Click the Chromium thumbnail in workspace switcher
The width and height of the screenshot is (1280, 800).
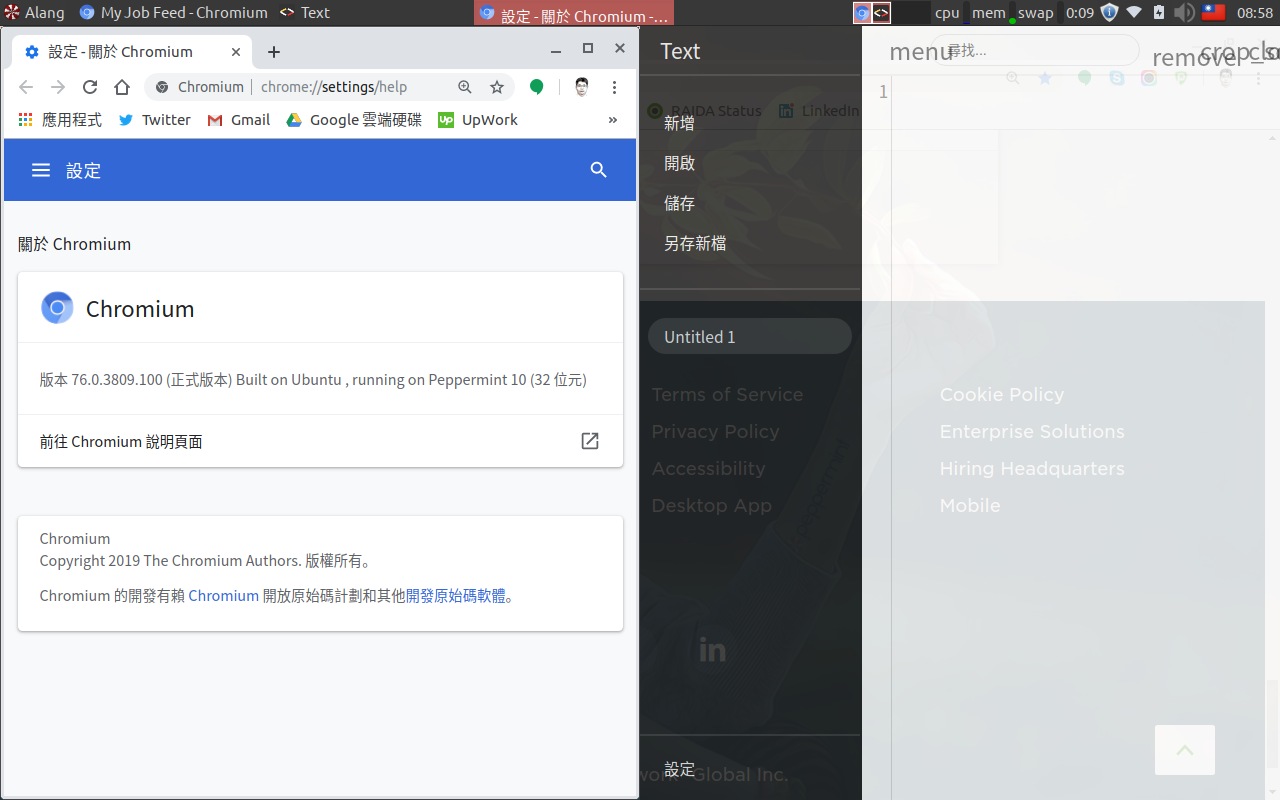click(862, 13)
